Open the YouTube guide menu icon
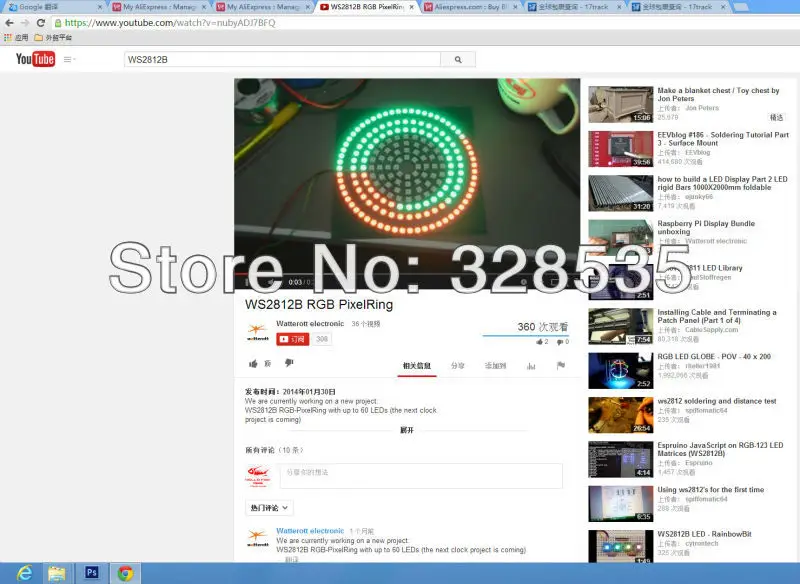The height and width of the screenshot is (584, 800). coord(69,60)
